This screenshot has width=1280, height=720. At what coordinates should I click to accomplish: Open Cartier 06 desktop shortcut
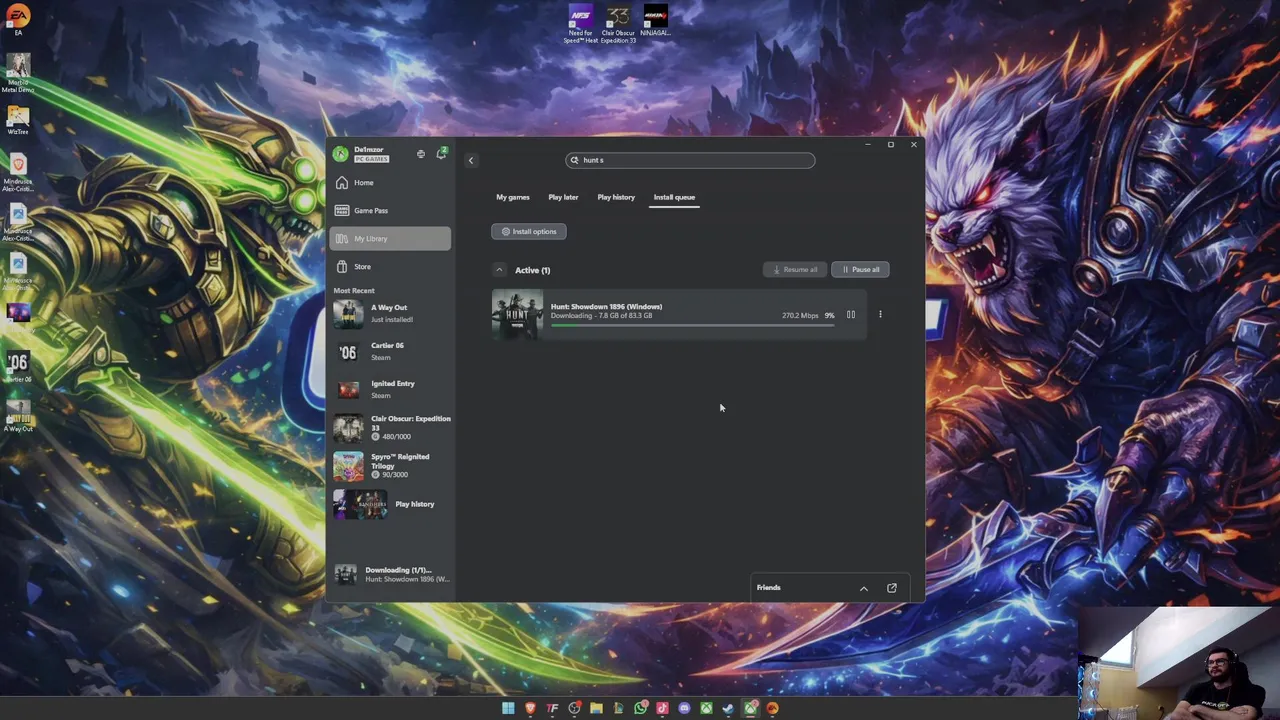click(x=18, y=367)
